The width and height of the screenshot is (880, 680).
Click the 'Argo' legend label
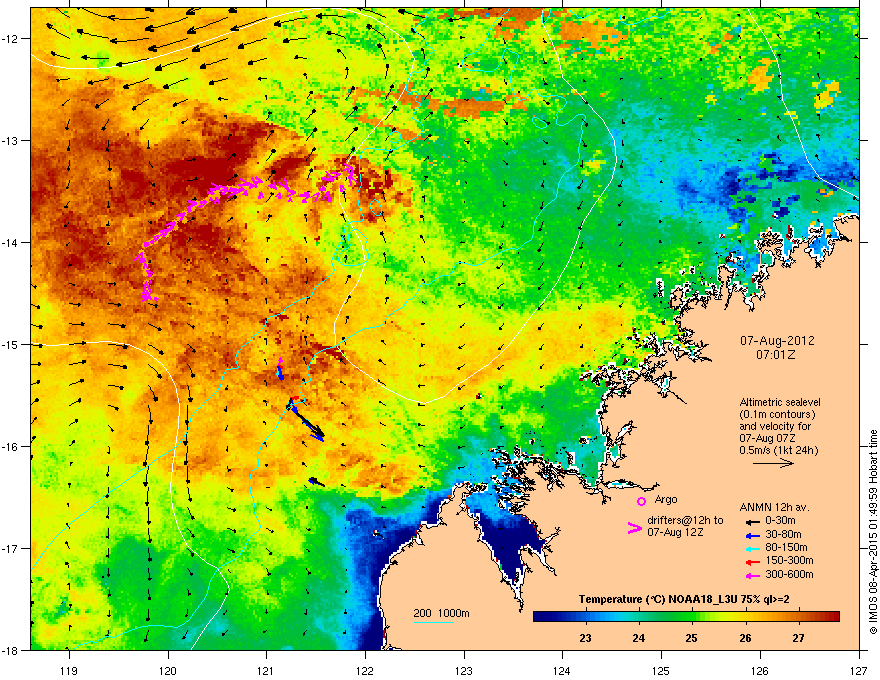point(666,499)
